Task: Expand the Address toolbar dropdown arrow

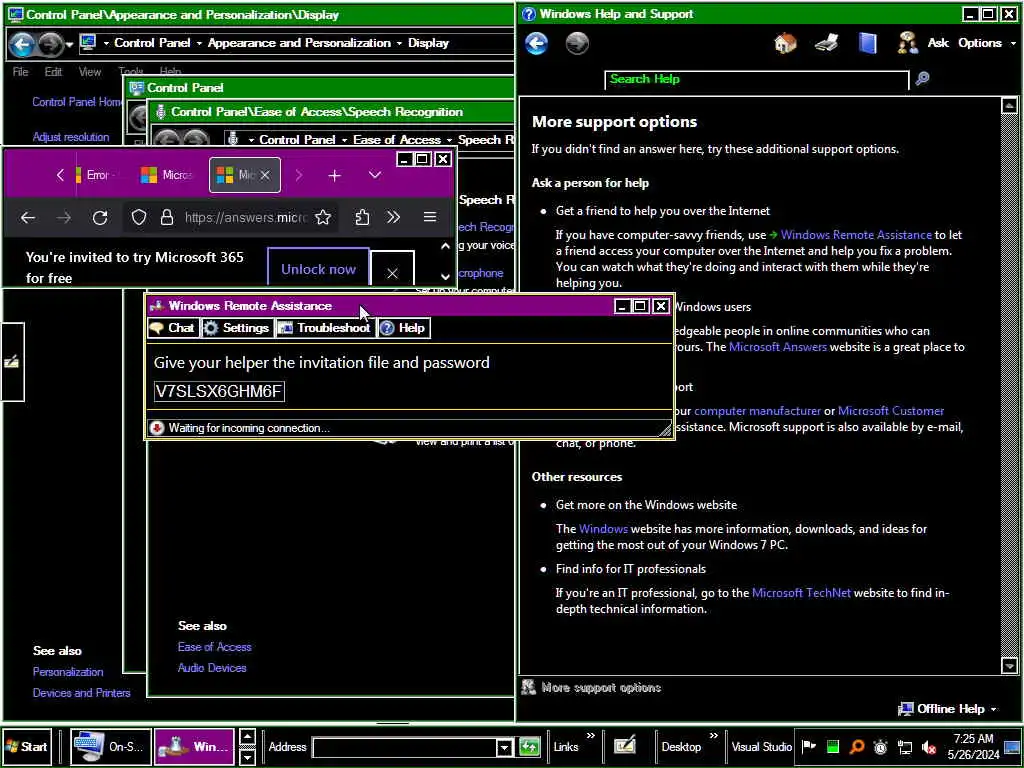Action: click(504, 747)
